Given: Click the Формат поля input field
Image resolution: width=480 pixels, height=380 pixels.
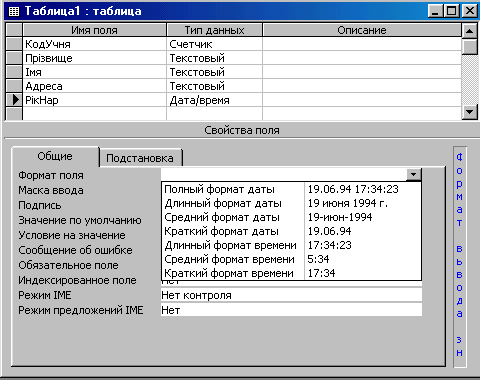Looking at the screenshot, I should pyautogui.click(x=284, y=174).
